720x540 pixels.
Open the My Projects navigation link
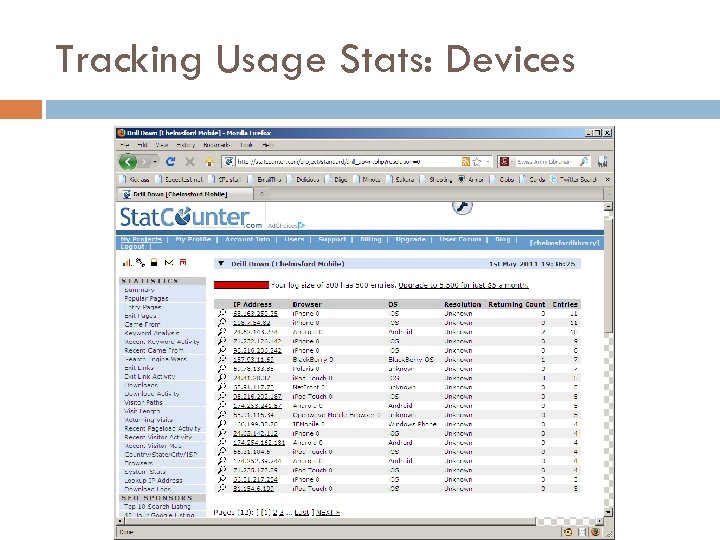coord(141,239)
